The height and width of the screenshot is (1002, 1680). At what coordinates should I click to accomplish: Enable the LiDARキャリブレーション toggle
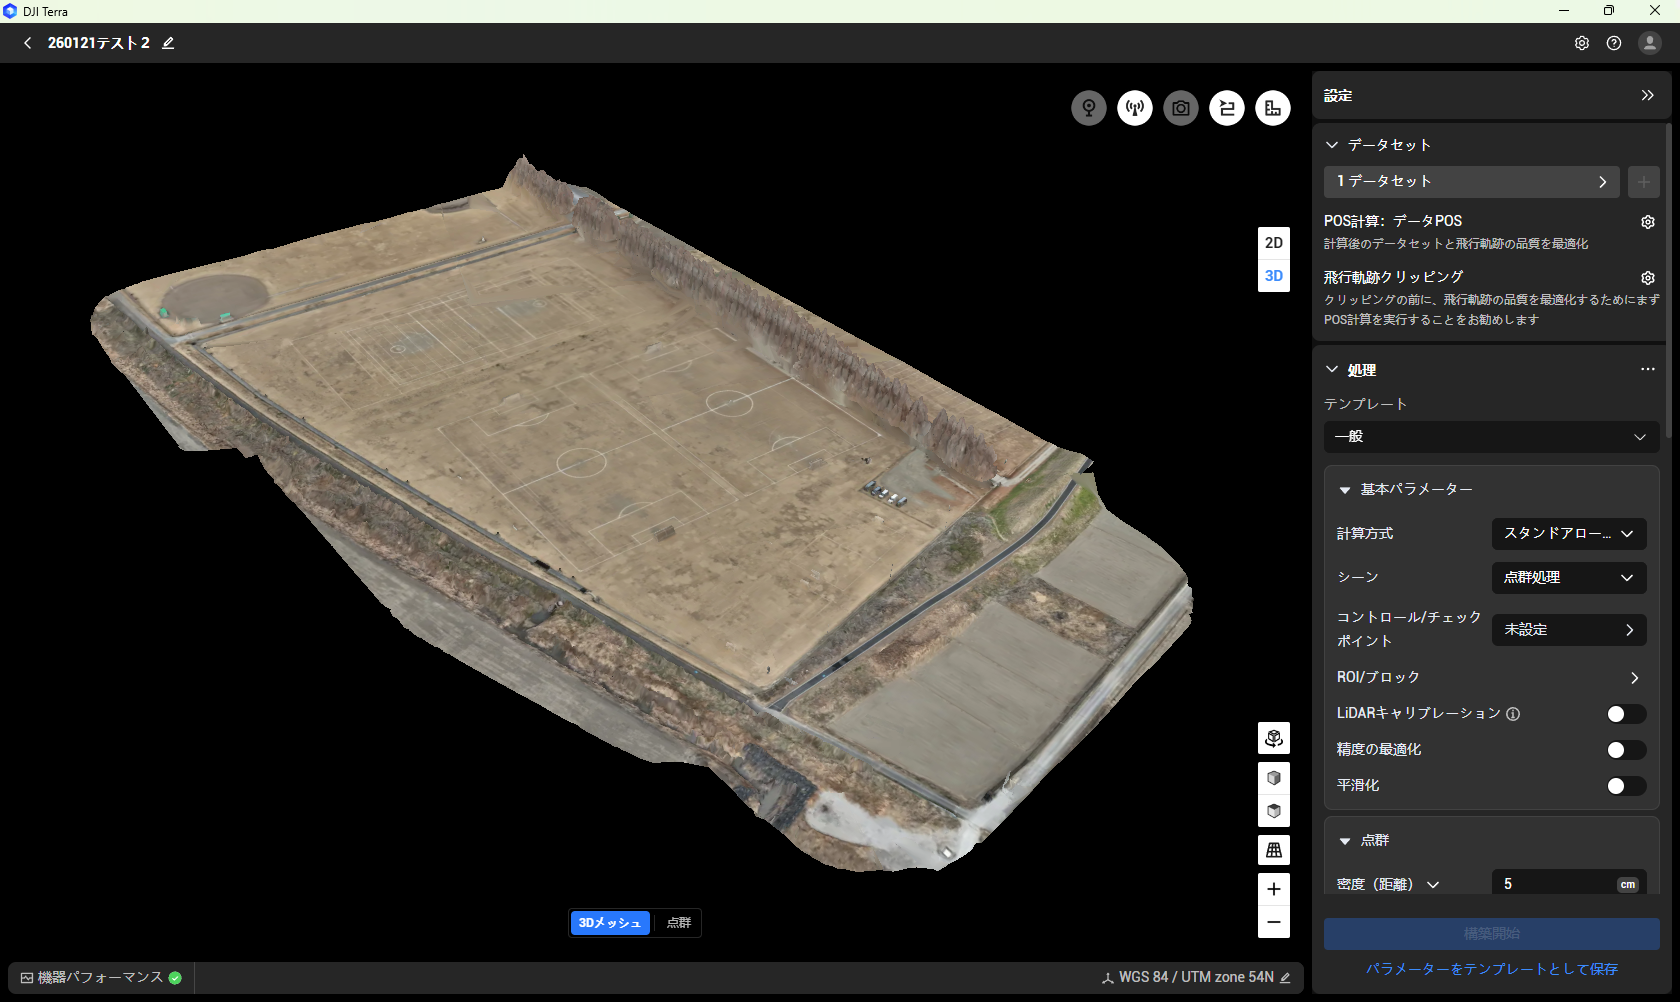click(1625, 714)
